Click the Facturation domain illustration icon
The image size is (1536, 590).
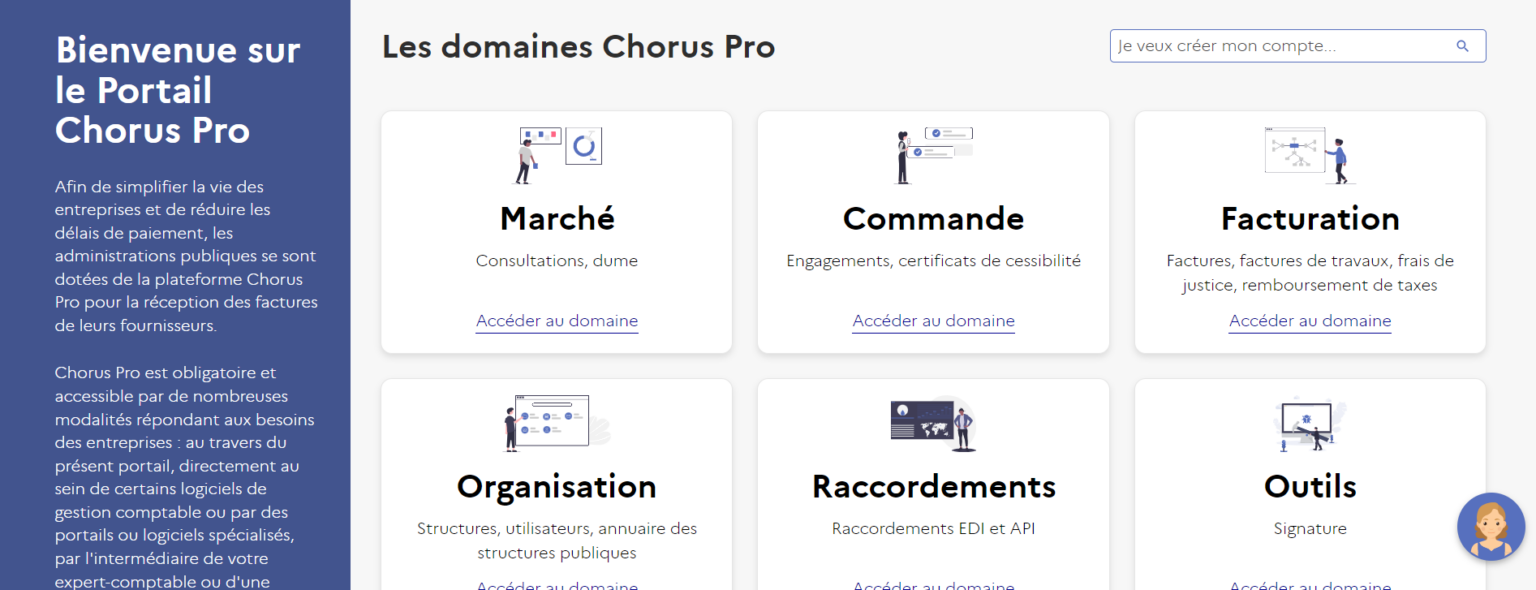tap(1309, 152)
